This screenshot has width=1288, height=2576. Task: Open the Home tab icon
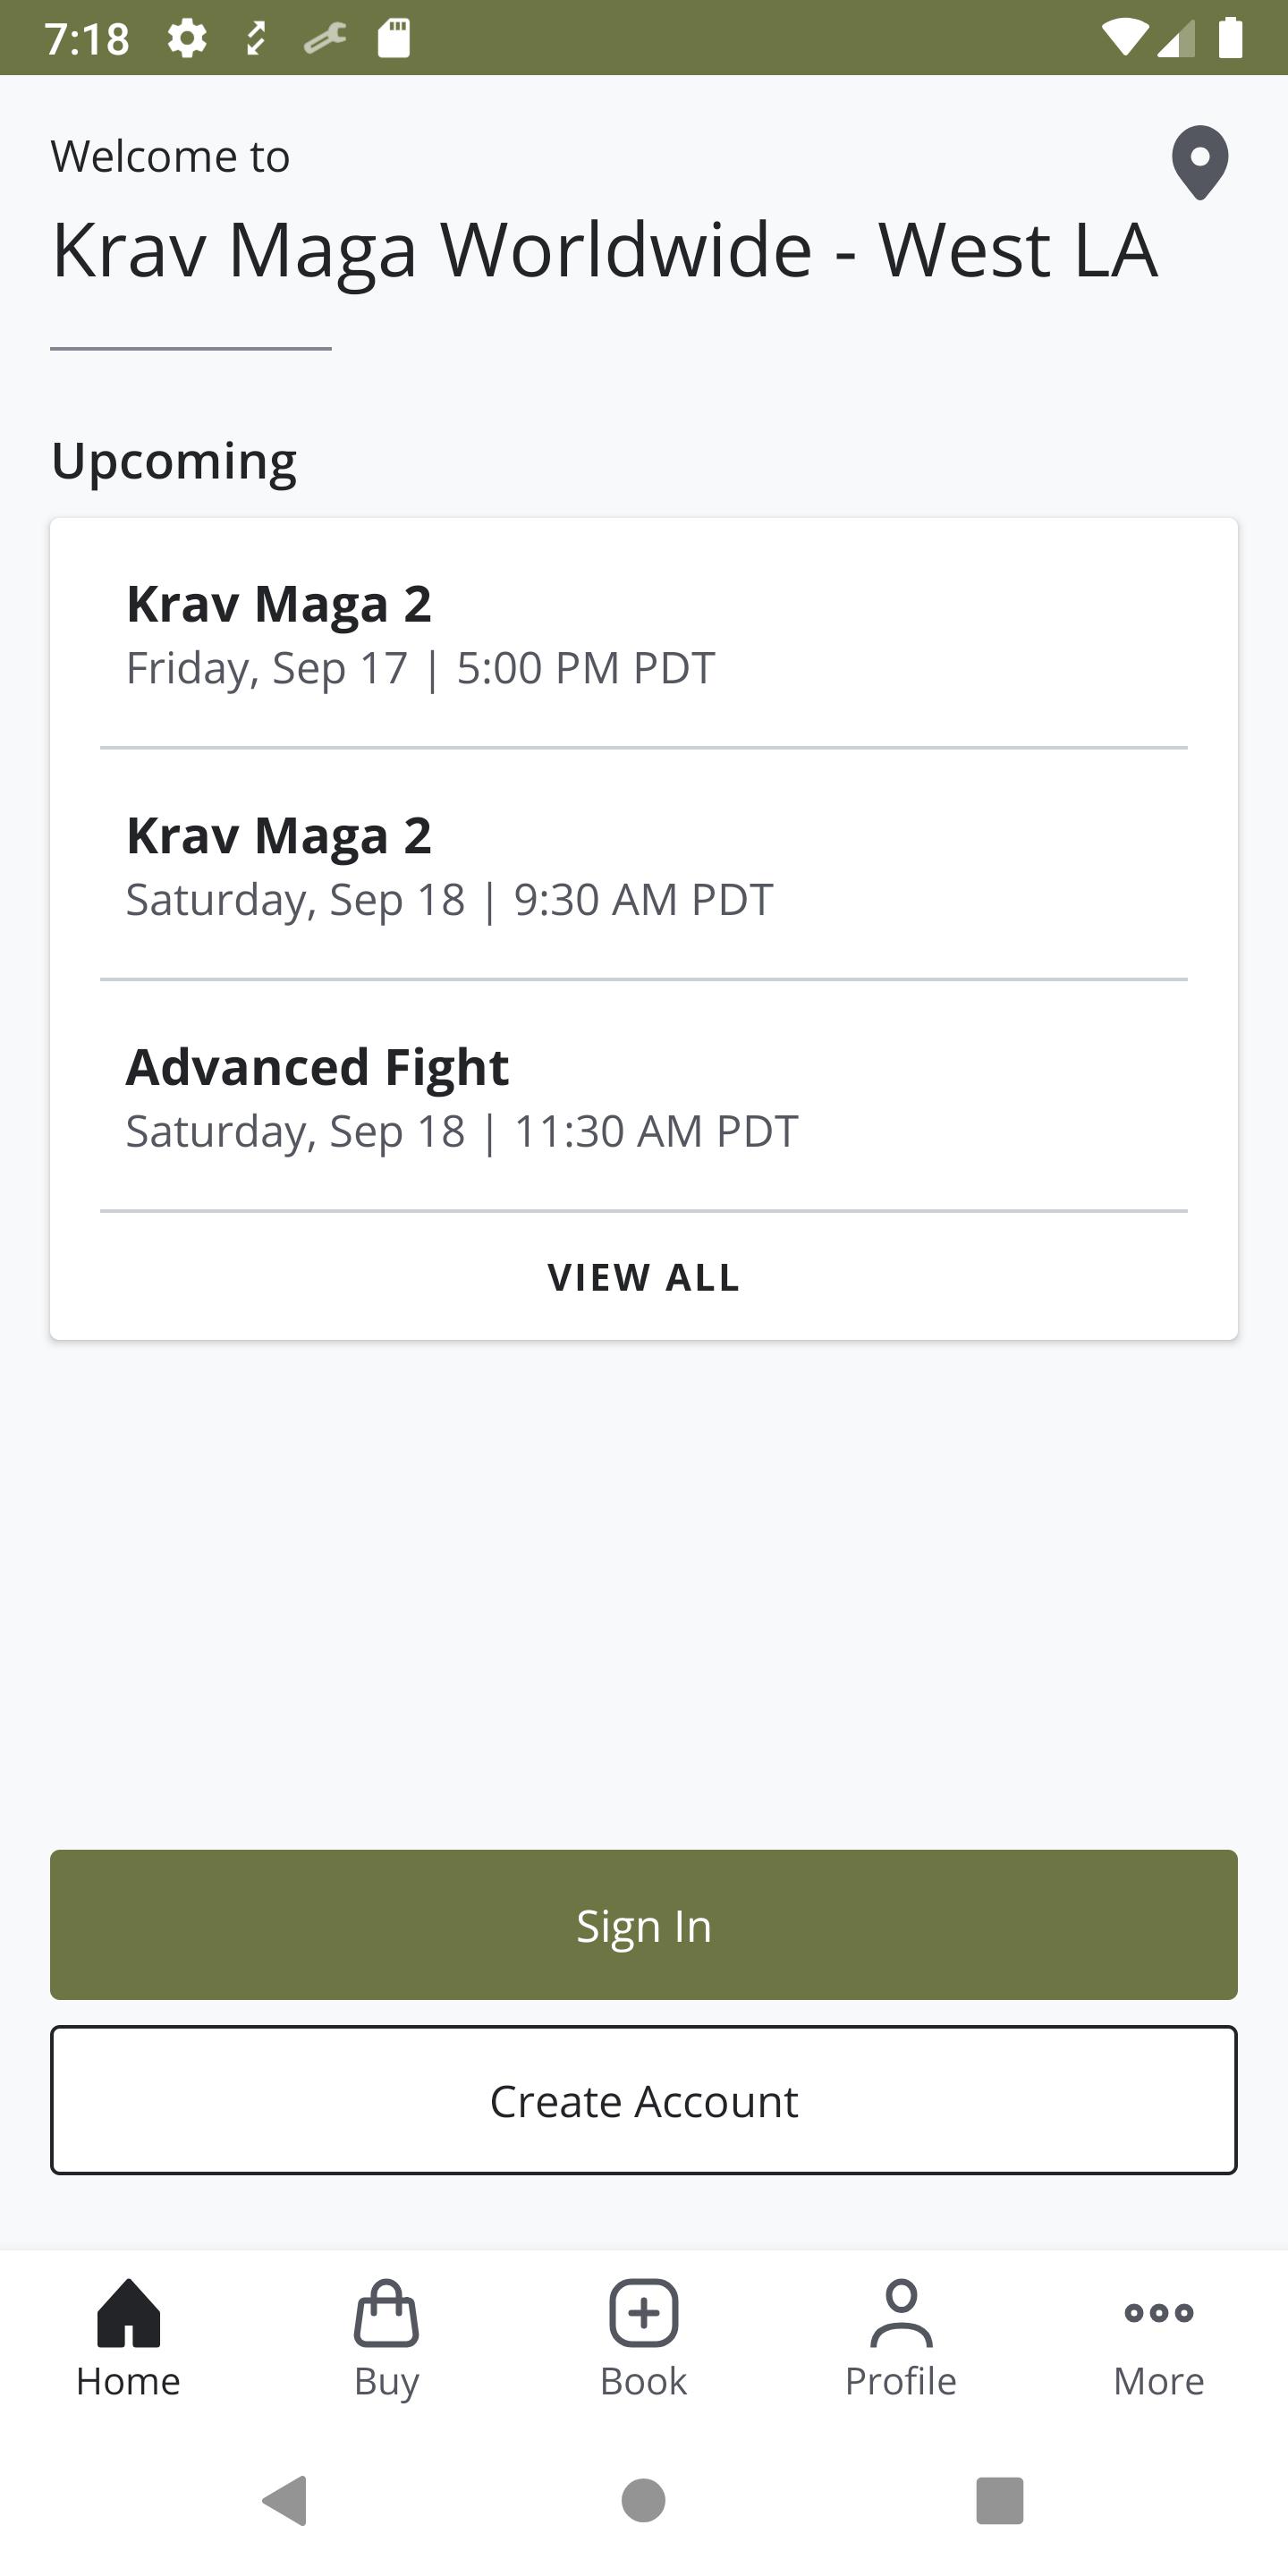[129, 2313]
